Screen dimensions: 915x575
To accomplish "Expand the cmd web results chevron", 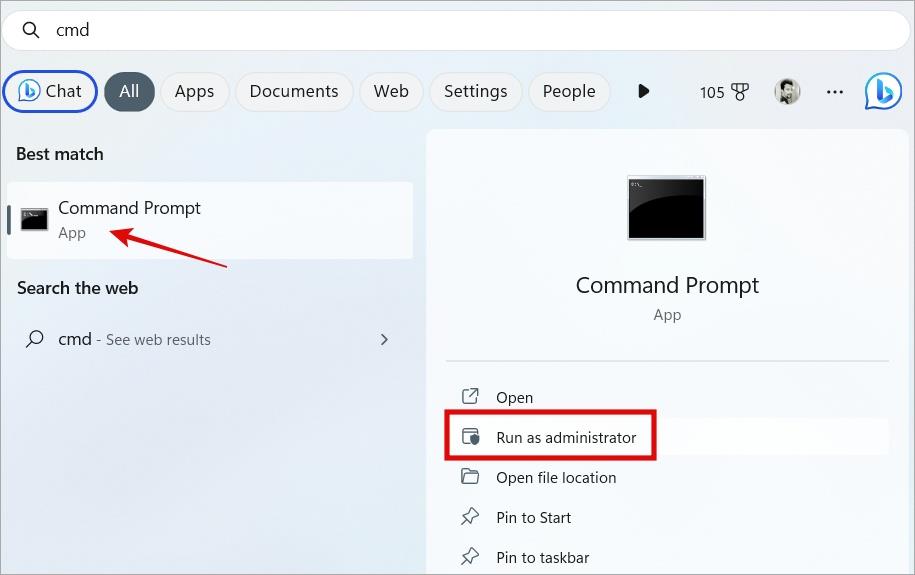I will [384, 339].
